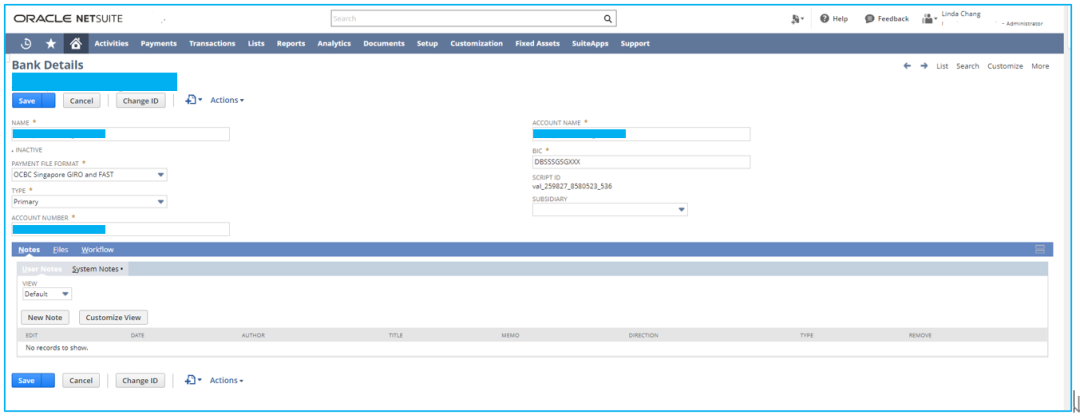Switch to the Files subtab
The image size is (1080, 419).
pyautogui.click(x=61, y=249)
